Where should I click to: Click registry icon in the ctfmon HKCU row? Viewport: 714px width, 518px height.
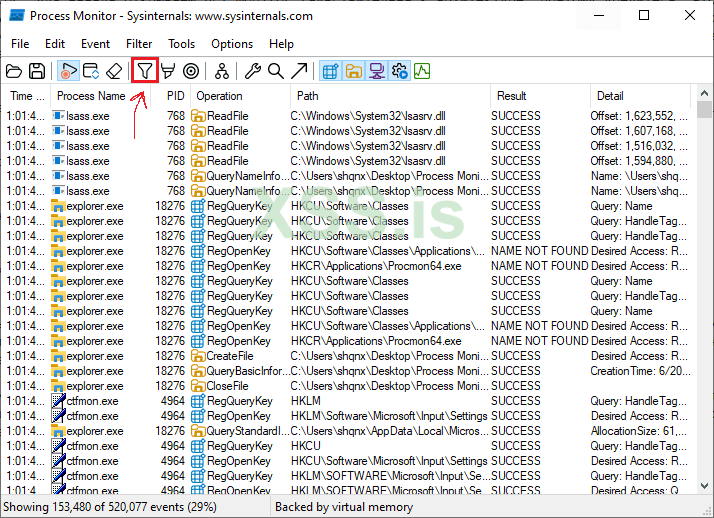pyautogui.click(x=198, y=446)
